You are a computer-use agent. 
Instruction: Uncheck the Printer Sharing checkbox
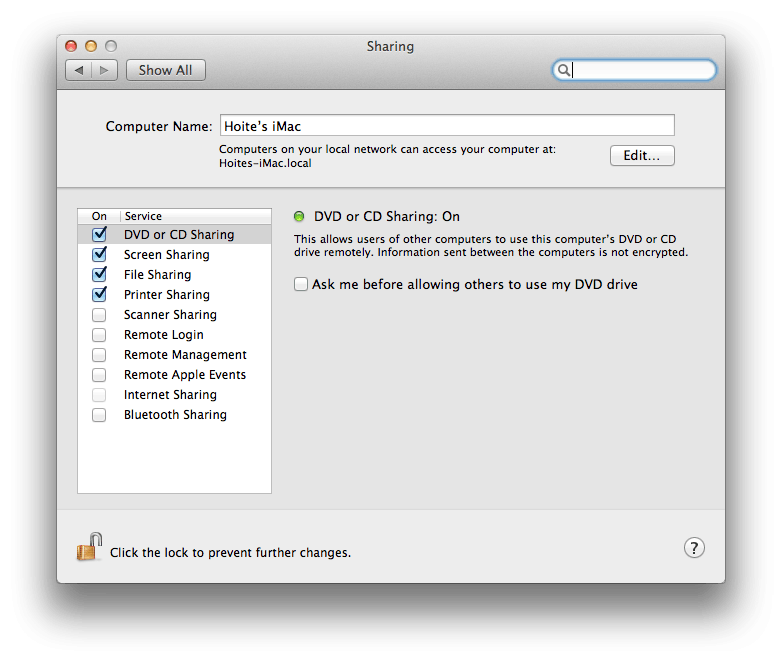pos(99,294)
